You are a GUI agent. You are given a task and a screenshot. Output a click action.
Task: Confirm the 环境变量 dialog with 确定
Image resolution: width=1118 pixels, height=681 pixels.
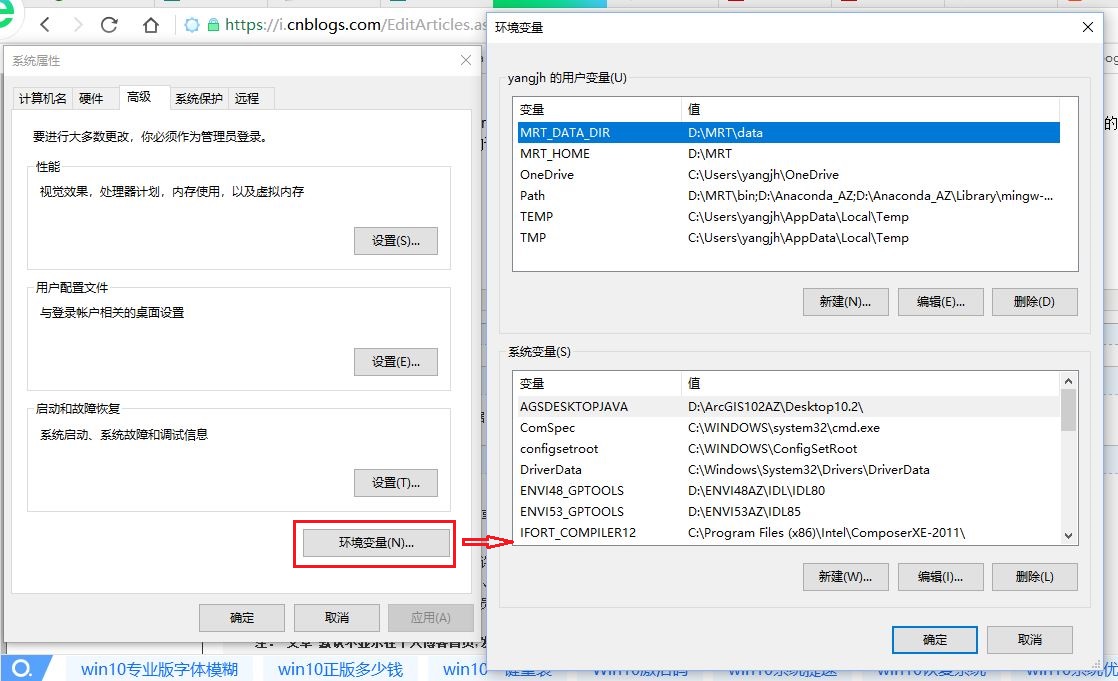pos(935,640)
